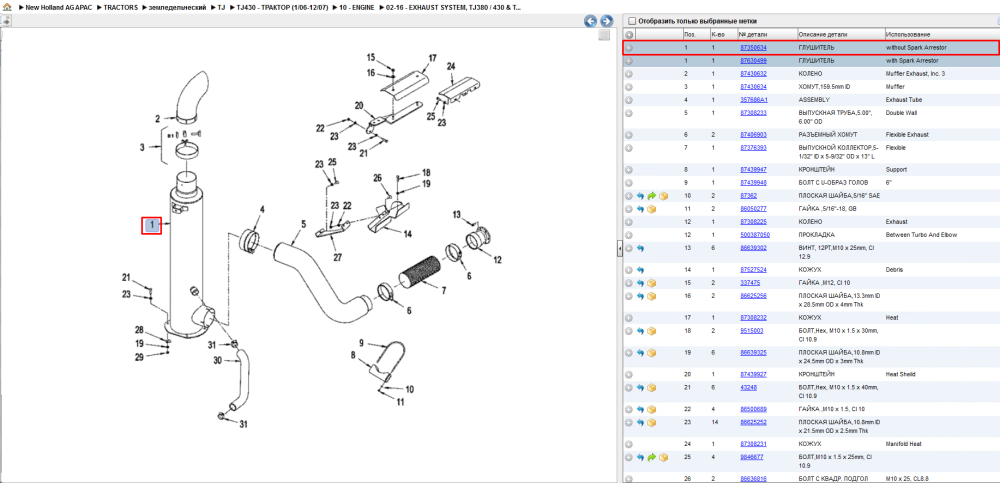Select callout 1 on the muffler diagram

[x=152, y=225]
